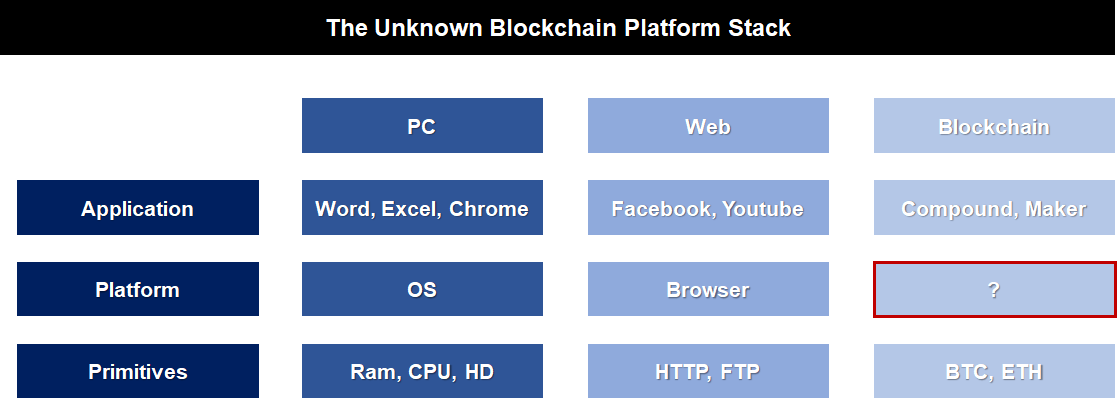This screenshot has height=398, width=1117.
Task: Click the Primitives row label
Action: click(x=137, y=371)
